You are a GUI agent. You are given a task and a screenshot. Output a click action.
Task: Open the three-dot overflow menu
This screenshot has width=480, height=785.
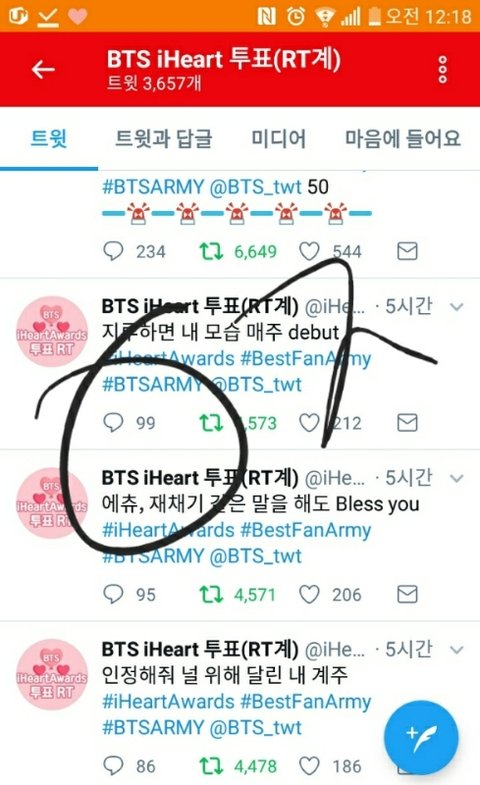click(442, 70)
